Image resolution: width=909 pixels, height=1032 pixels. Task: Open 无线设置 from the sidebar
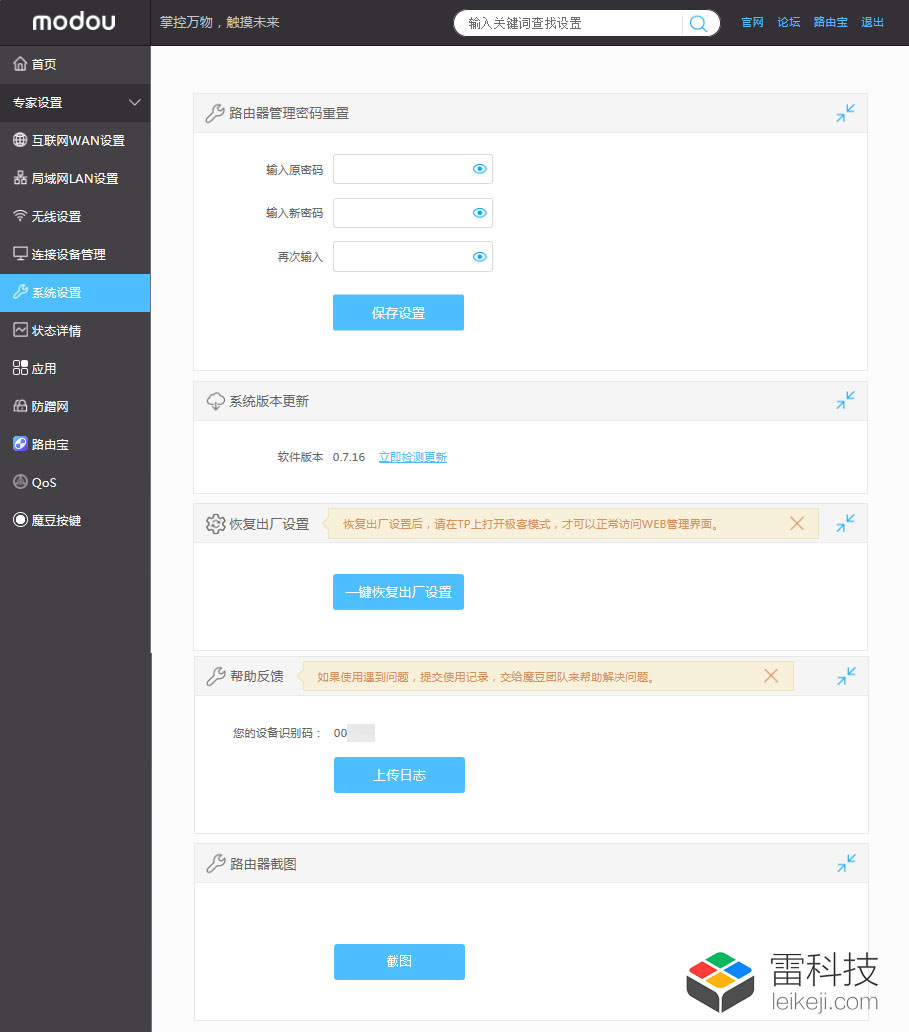(x=56, y=216)
